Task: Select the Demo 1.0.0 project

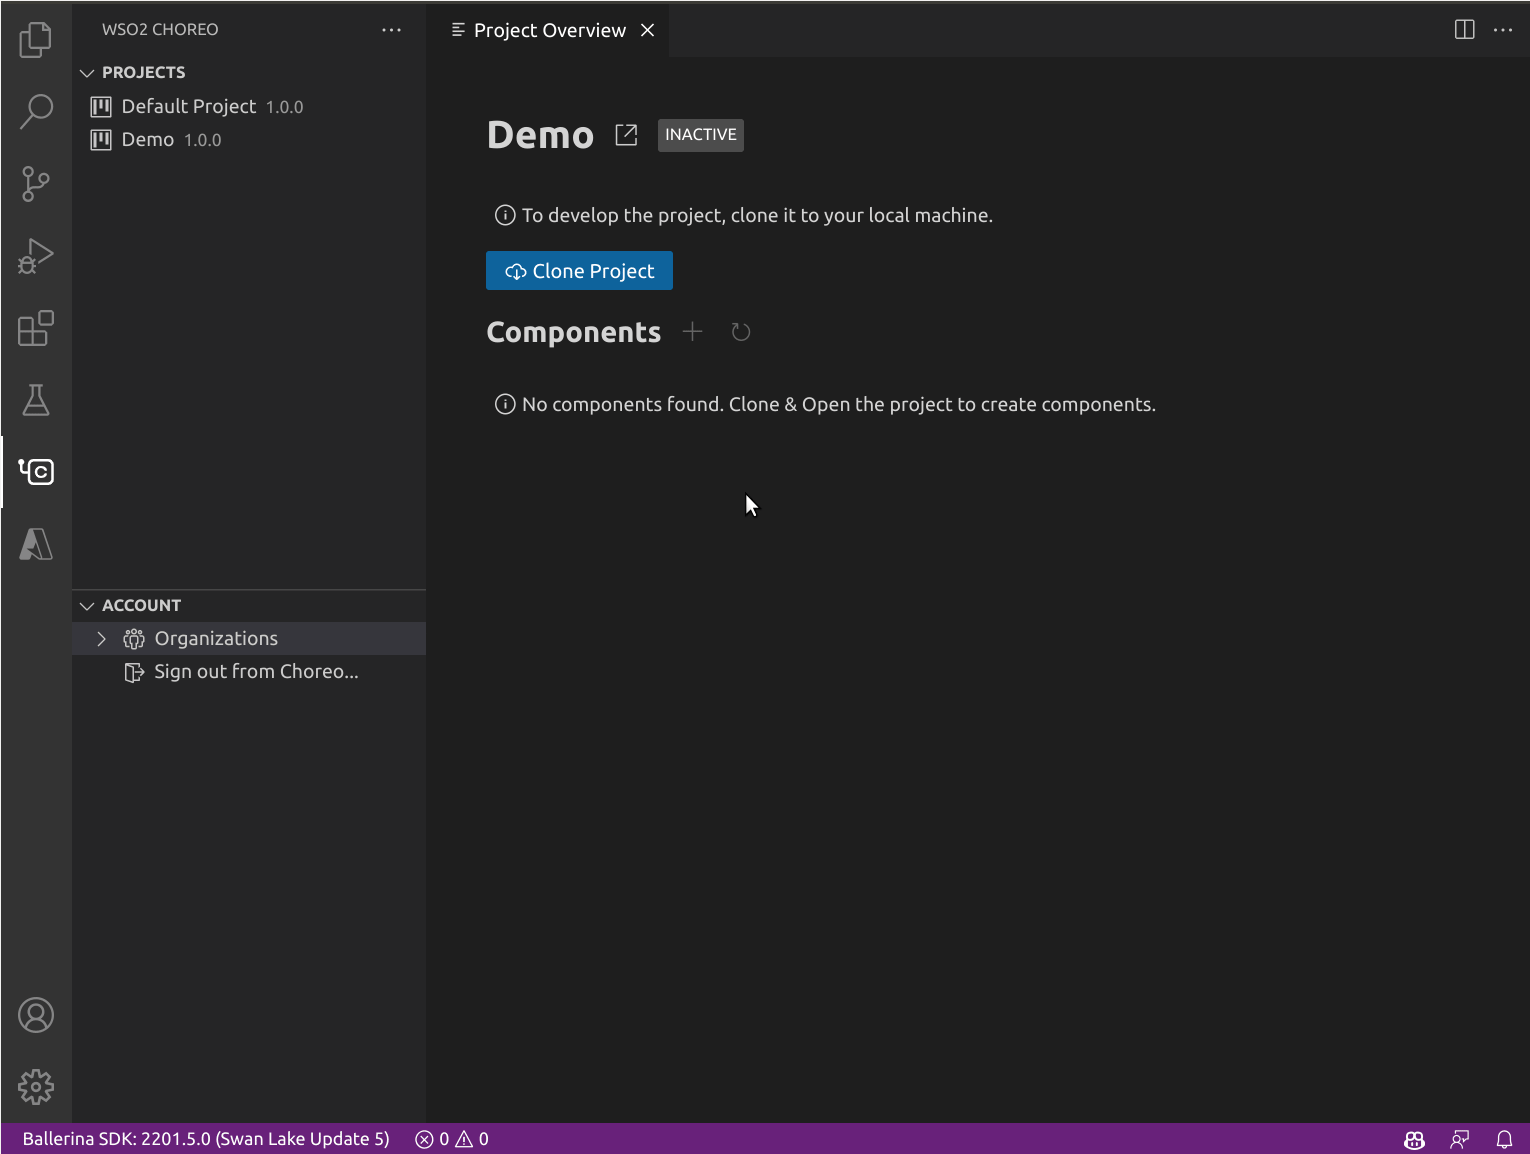Action: pyautogui.click(x=249, y=140)
